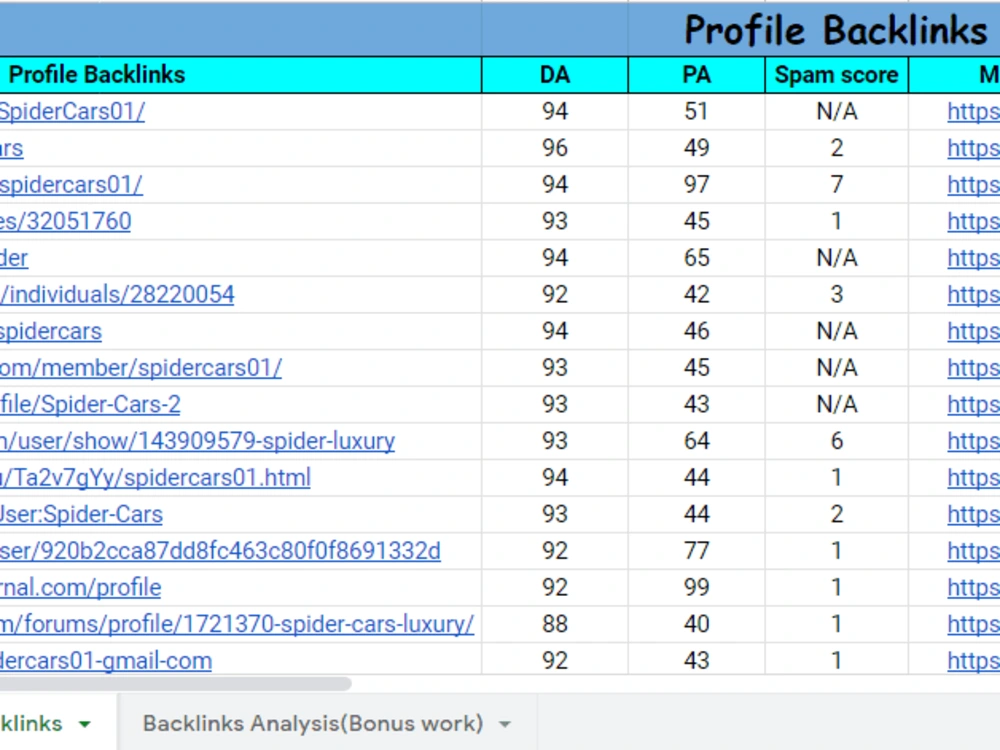Select DA cell 96 in the 'ars' row

click(x=555, y=149)
